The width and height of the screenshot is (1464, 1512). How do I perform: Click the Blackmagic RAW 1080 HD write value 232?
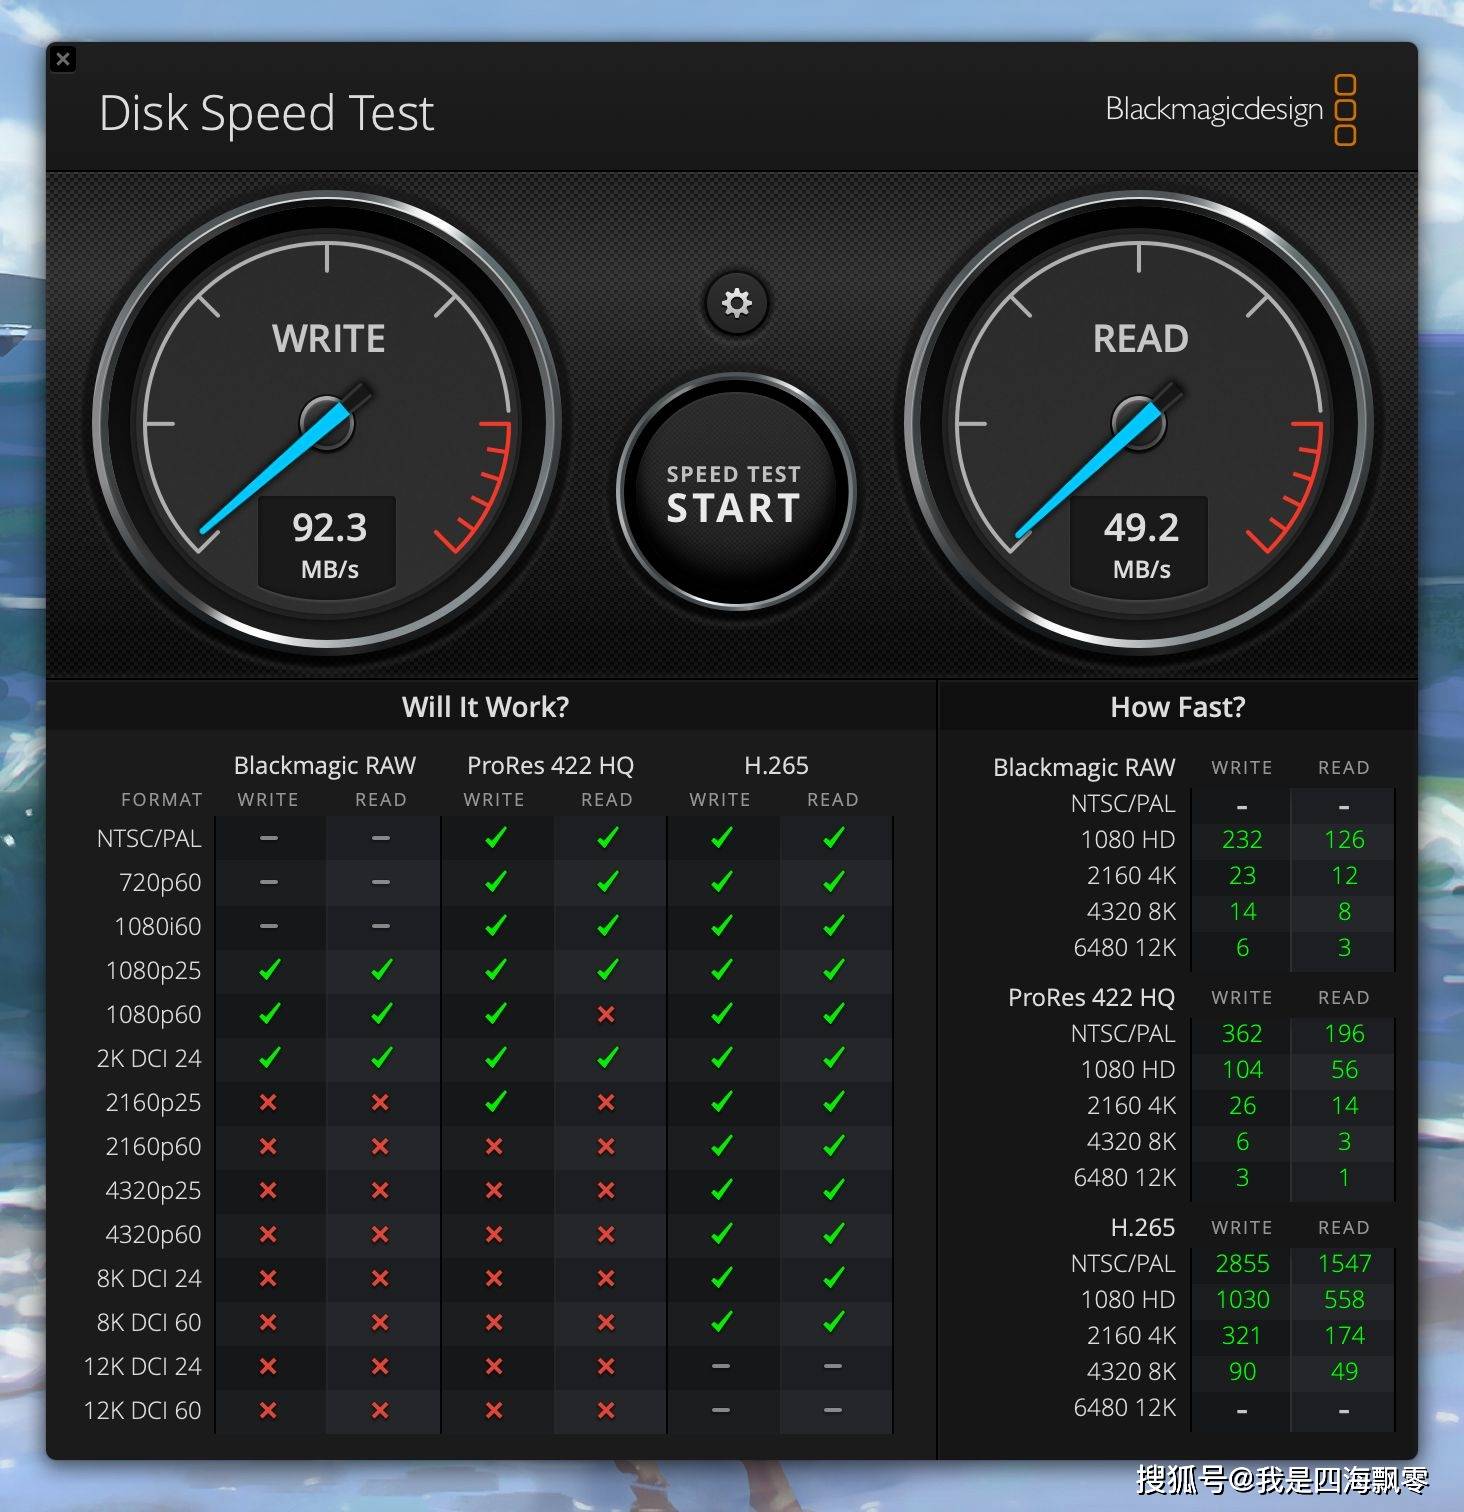[x=1242, y=839]
